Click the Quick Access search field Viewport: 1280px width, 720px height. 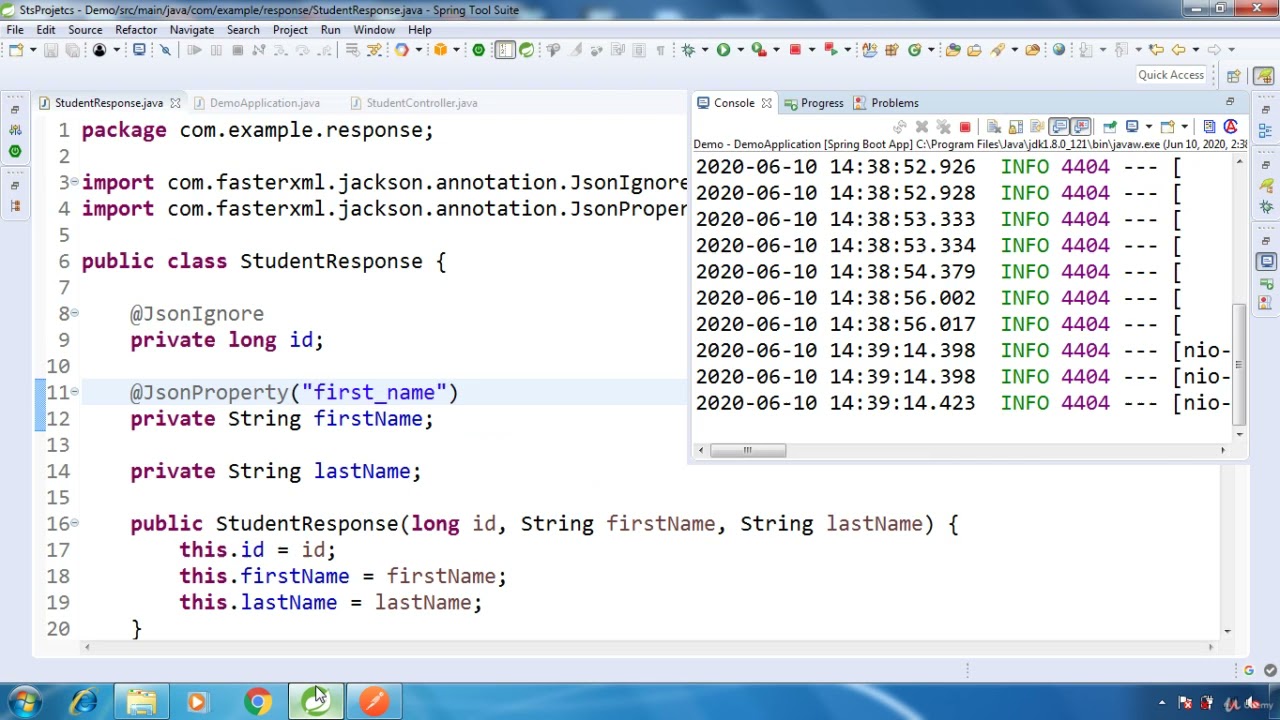click(1171, 75)
